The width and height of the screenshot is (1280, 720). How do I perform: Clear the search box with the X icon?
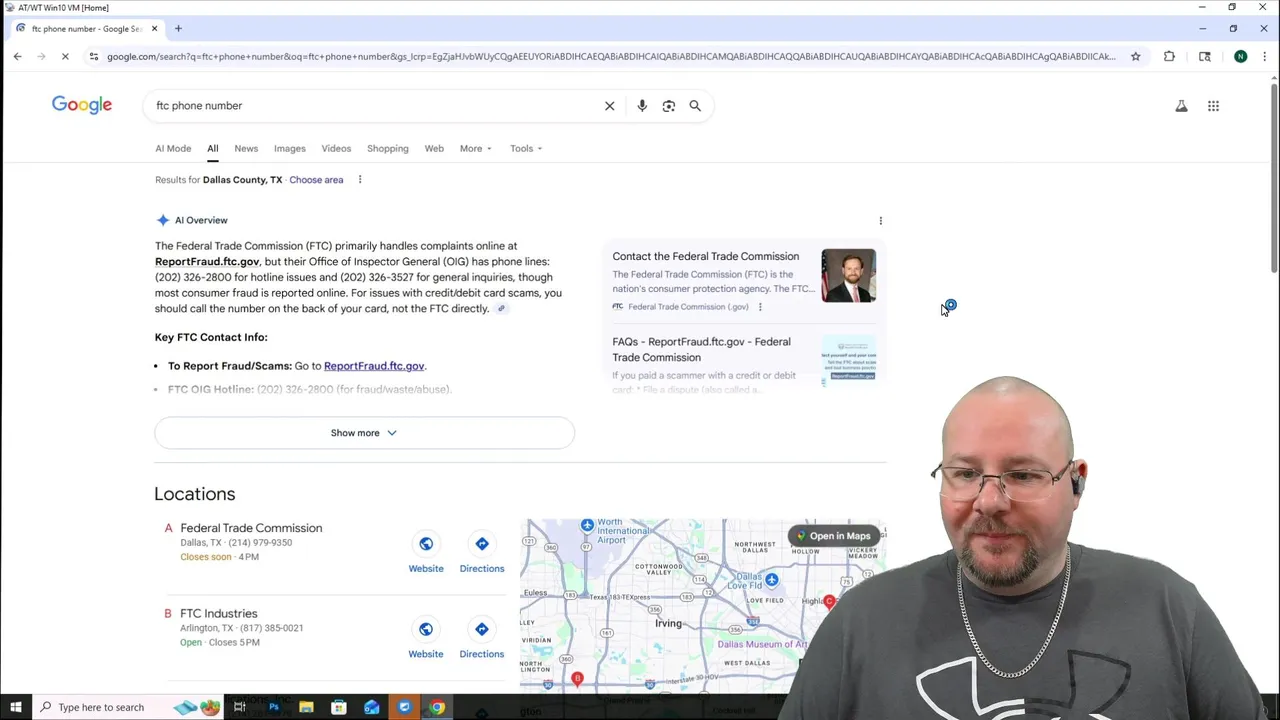coord(609,106)
